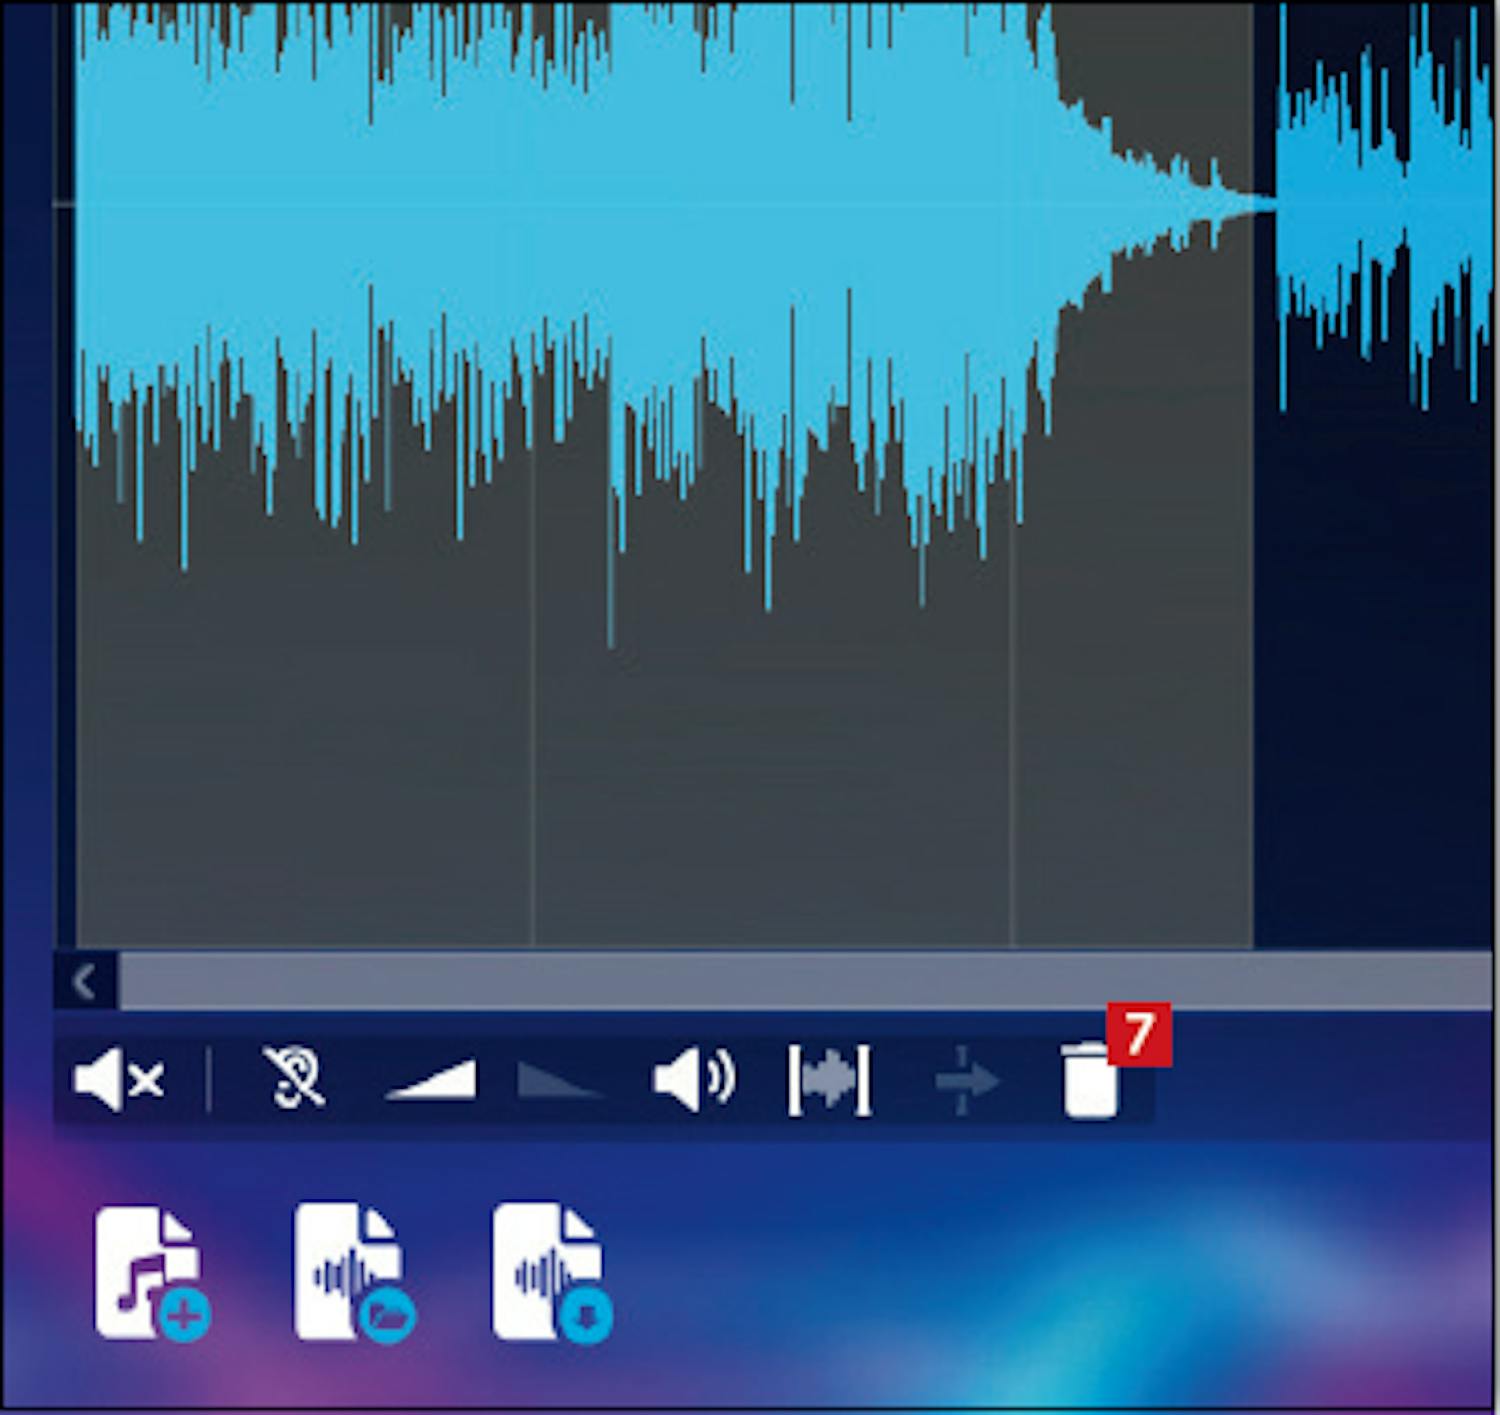Click the red number 7 badge
Image resolution: width=1500 pixels, height=1415 pixels.
pos(1139,1035)
